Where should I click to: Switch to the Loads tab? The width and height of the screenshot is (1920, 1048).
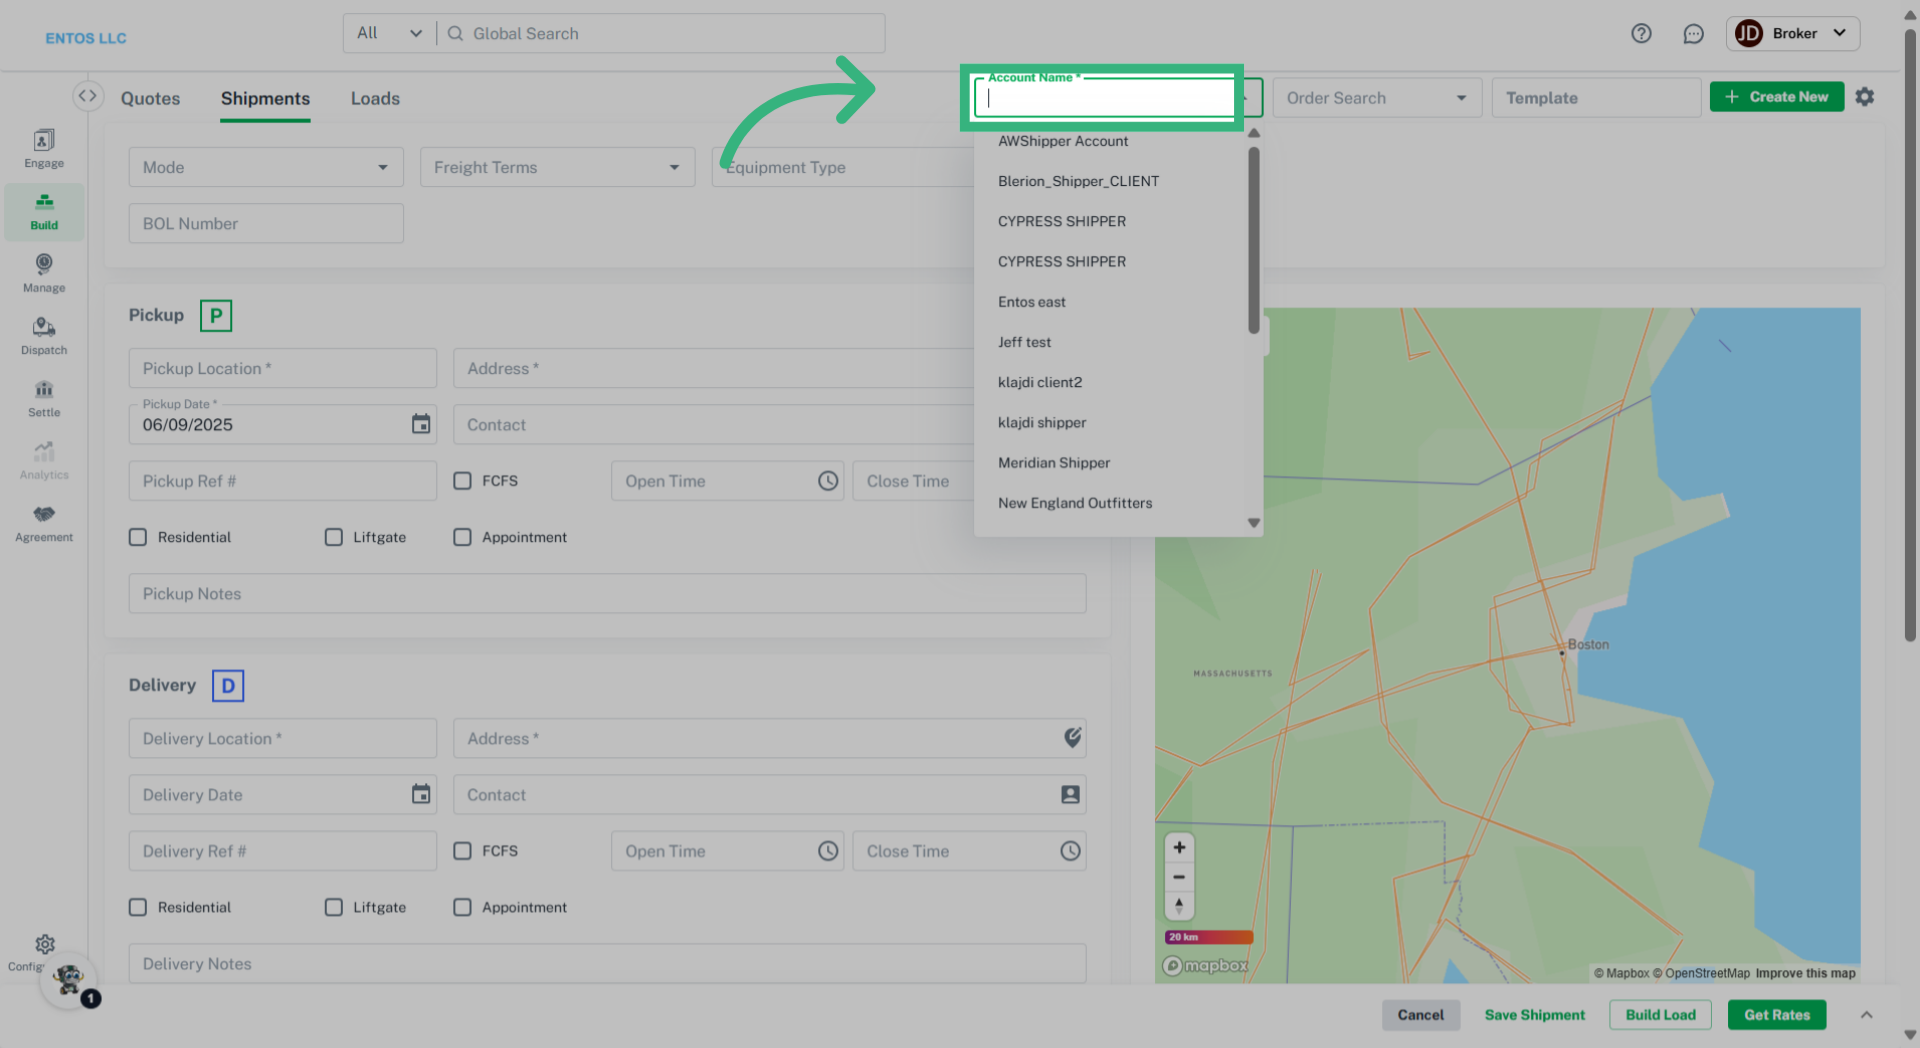pyautogui.click(x=375, y=98)
